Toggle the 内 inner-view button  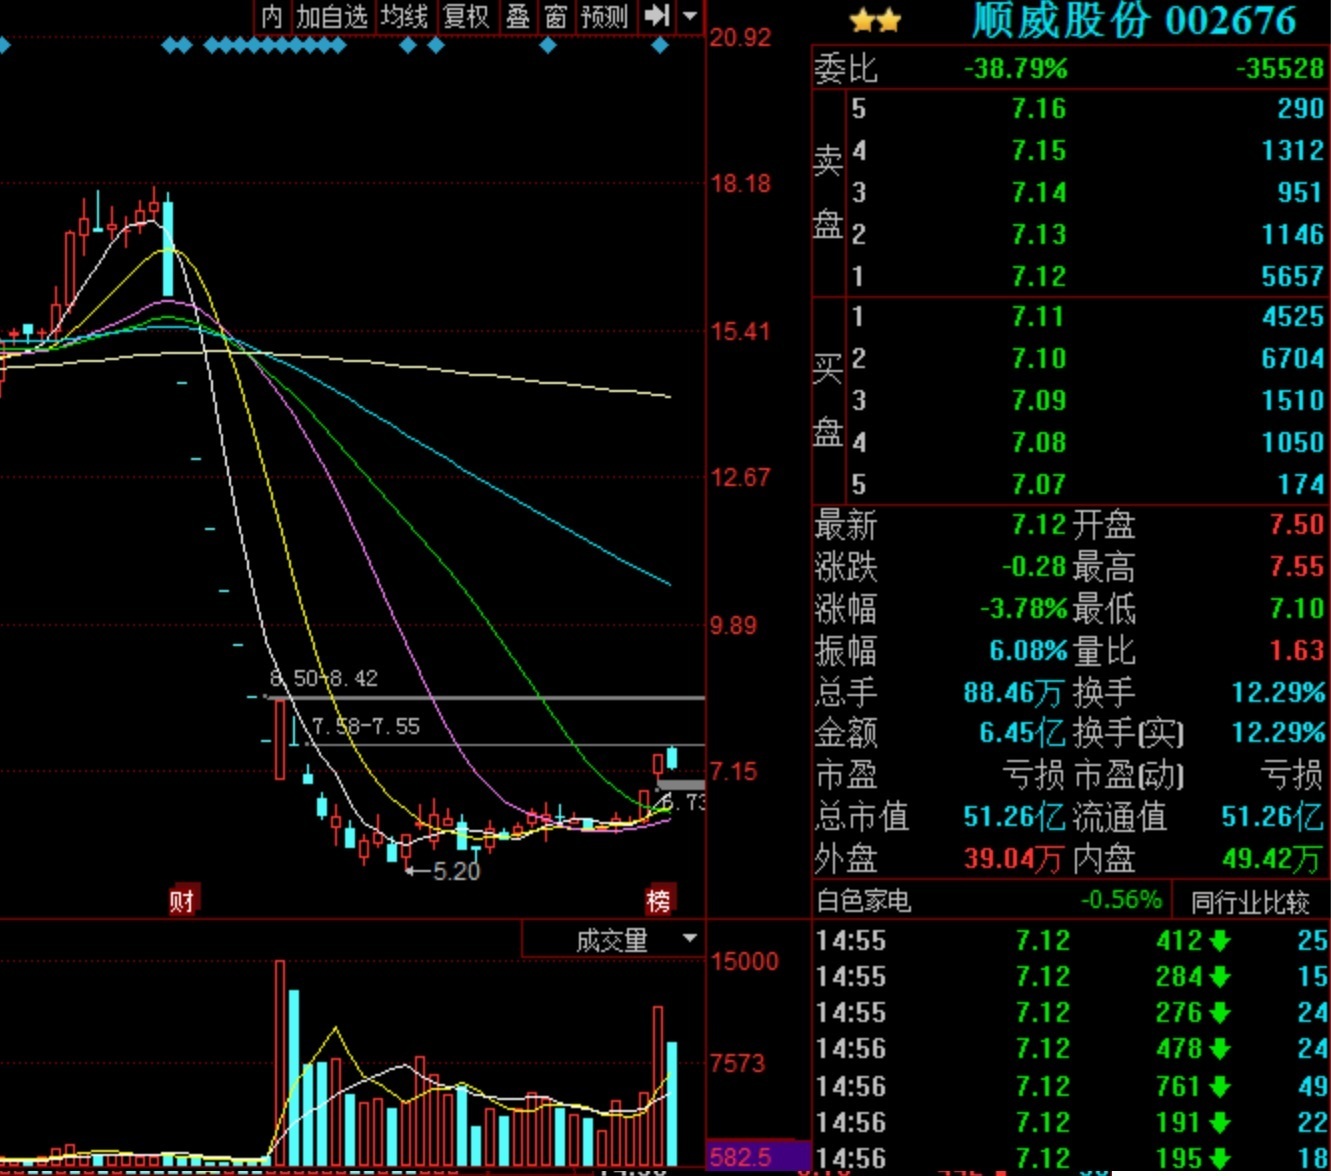tap(272, 16)
